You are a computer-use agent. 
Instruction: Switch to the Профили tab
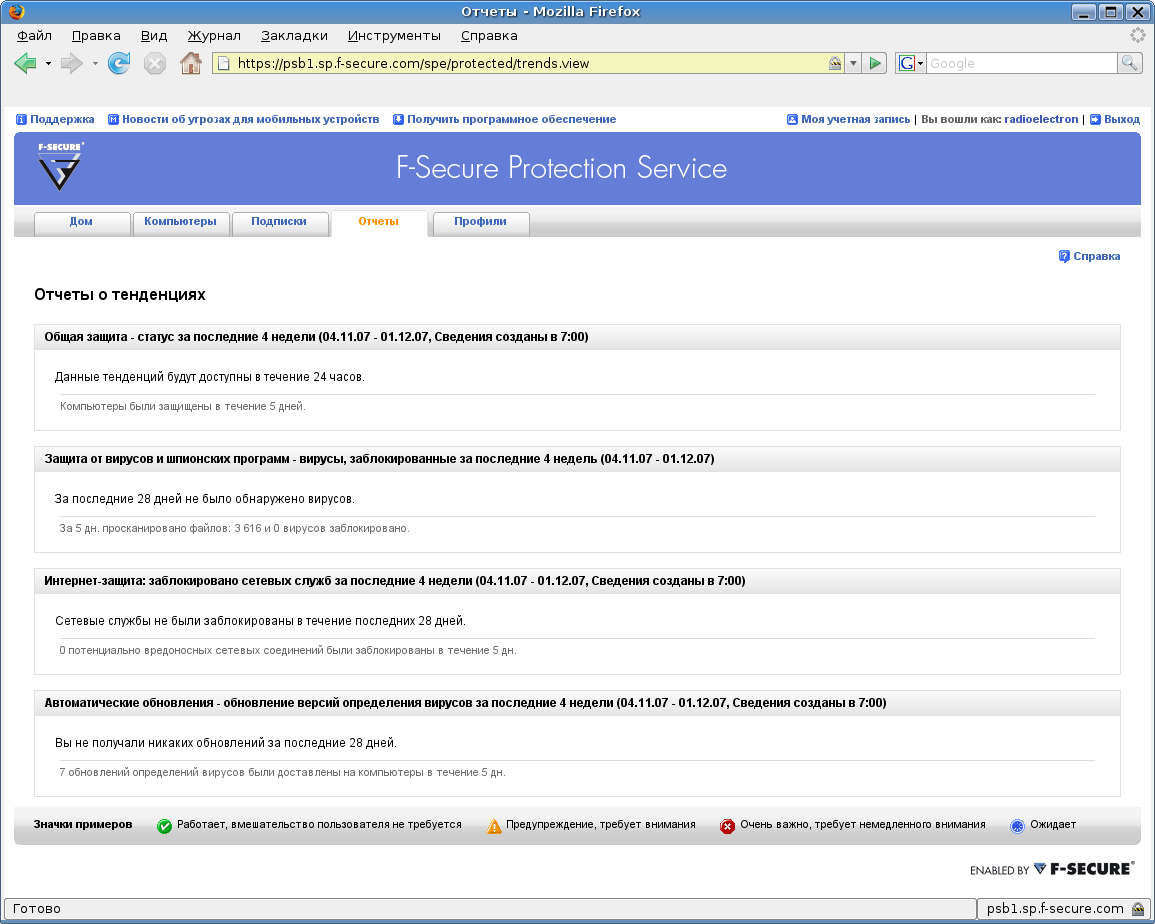tap(480, 223)
